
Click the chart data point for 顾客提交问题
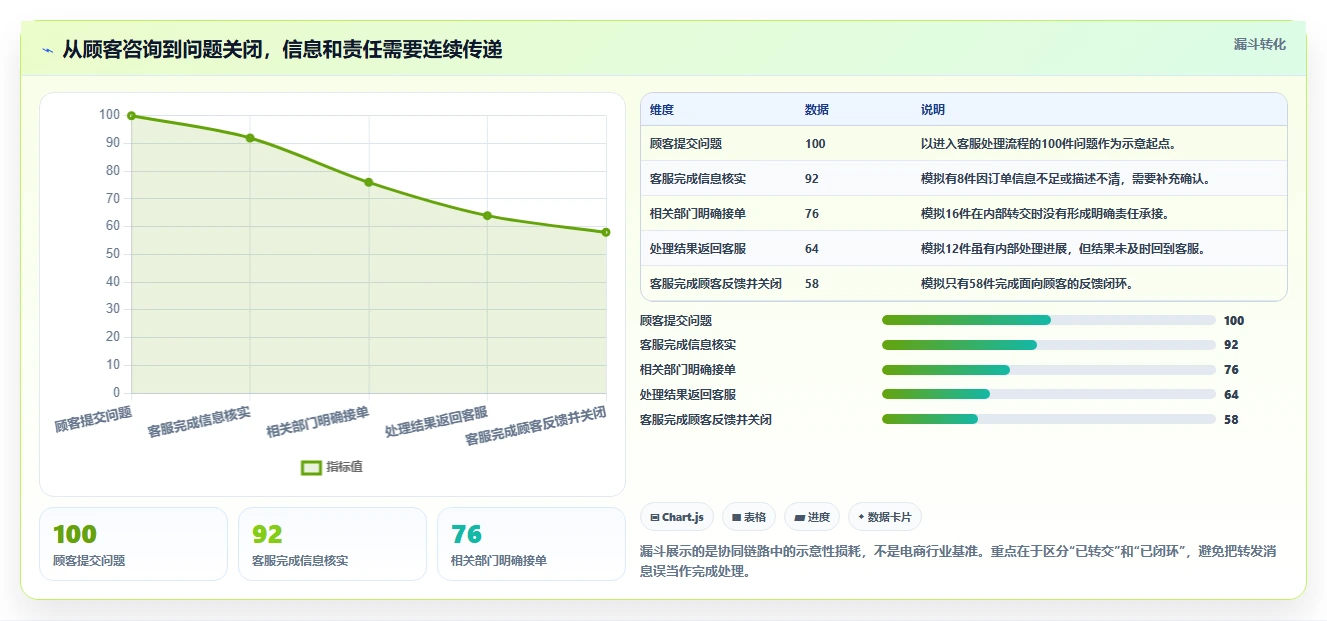pyautogui.click(x=131, y=116)
